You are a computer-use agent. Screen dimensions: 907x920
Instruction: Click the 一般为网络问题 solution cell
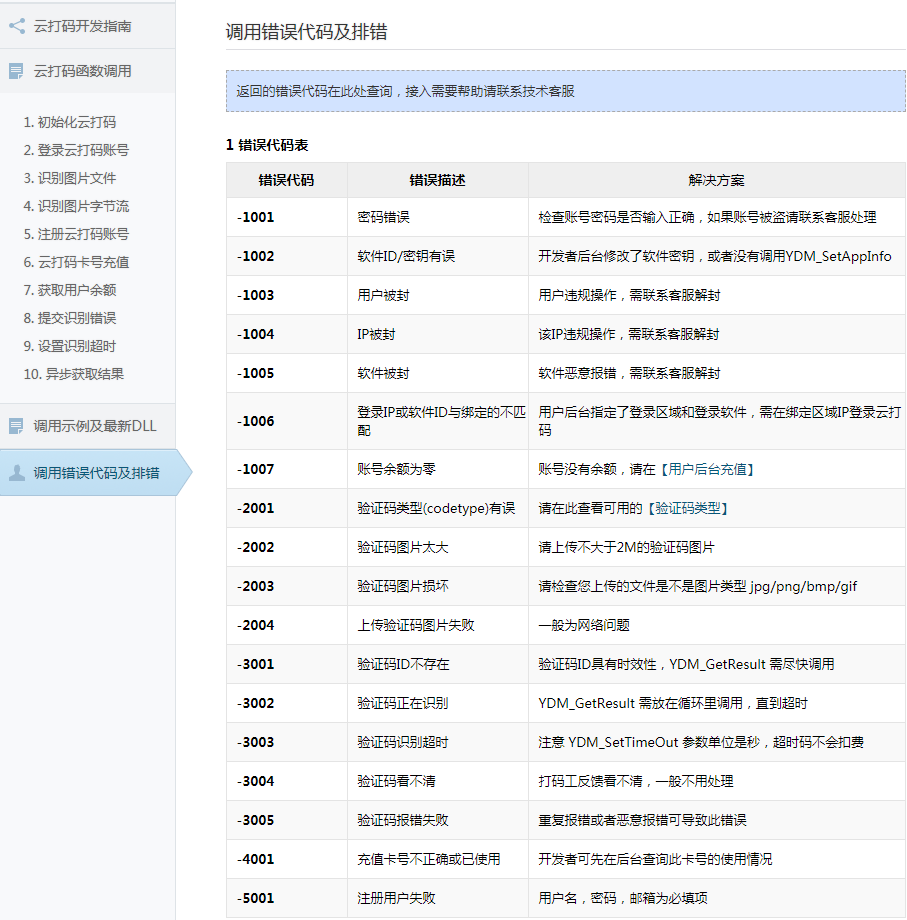(x=717, y=625)
